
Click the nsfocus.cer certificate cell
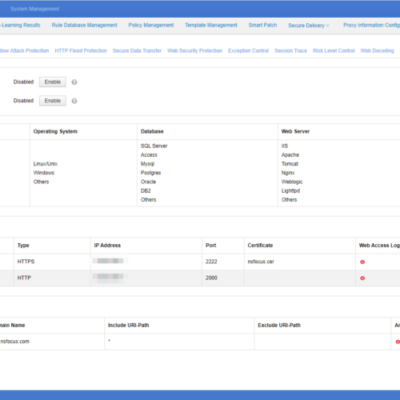[x=261, y=261]
